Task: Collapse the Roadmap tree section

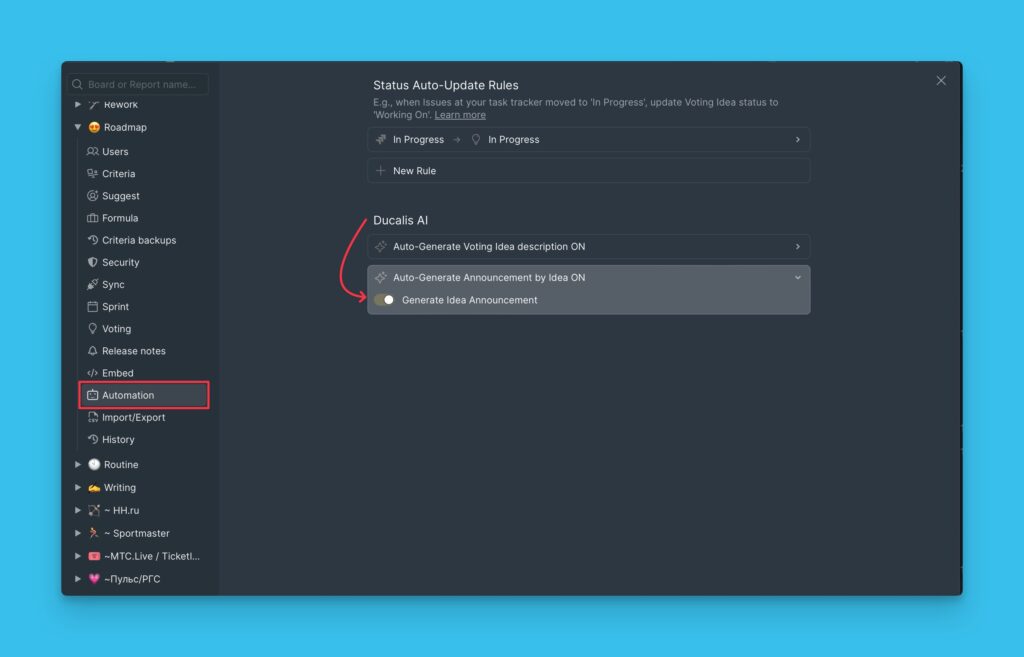Action: (x=78, y=128)
